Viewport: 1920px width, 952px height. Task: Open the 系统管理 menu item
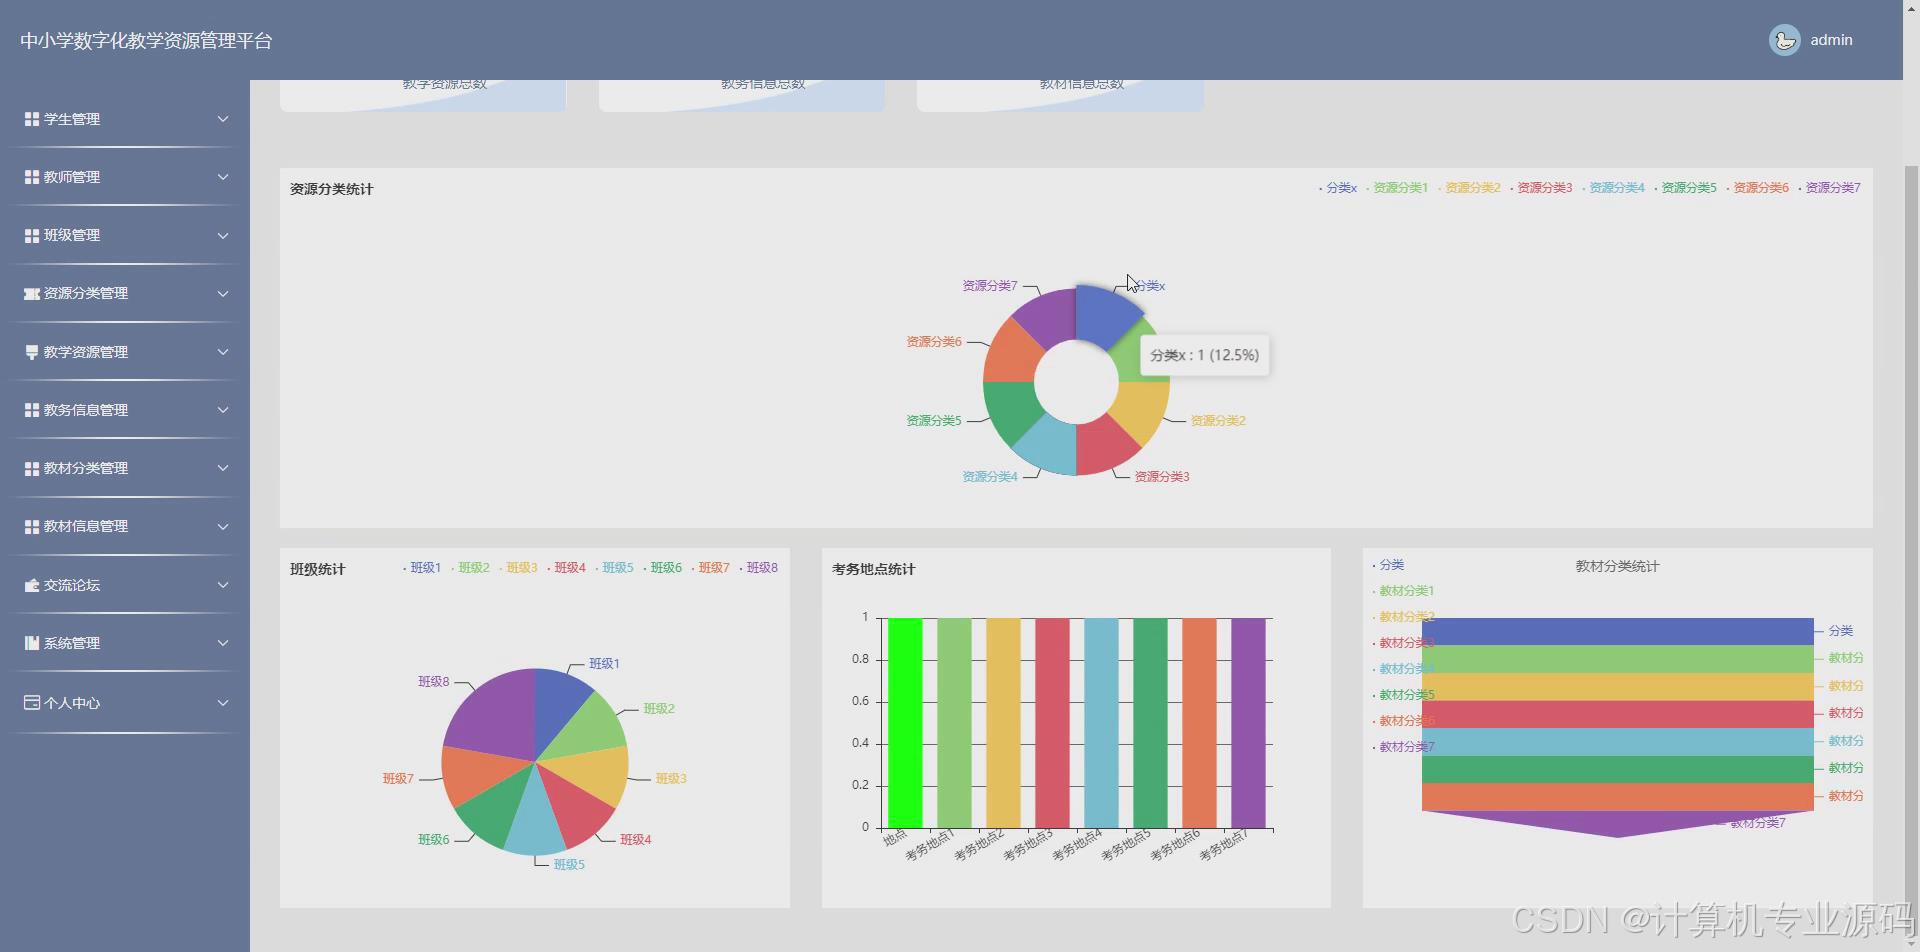click(125, 643)
